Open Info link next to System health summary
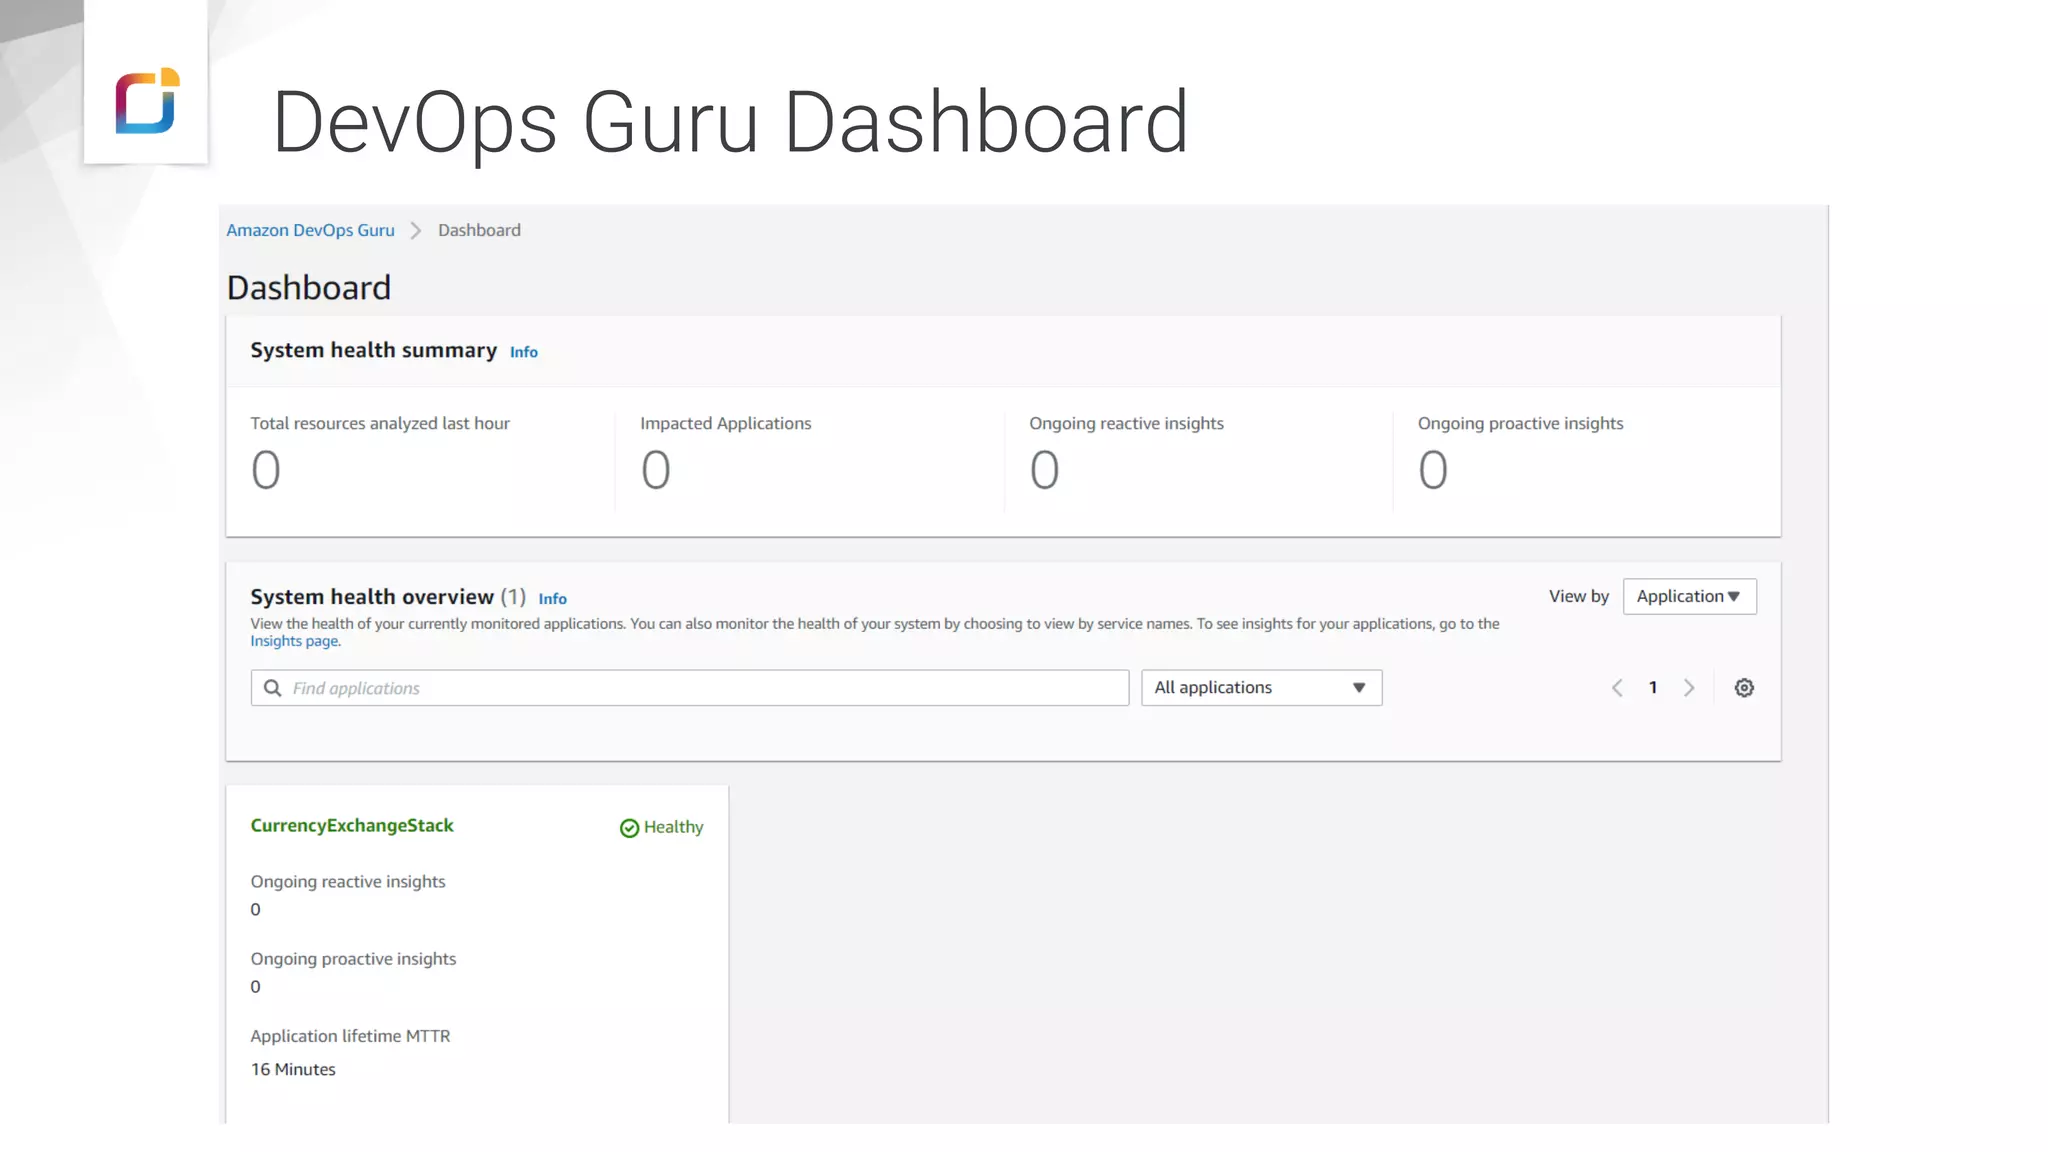The width and height of the screenshot is (2048, 1152). pos(524,352)
